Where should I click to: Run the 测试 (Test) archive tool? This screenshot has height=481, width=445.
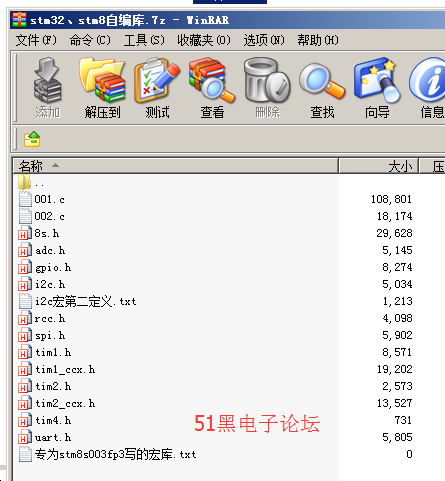(157, 88)
